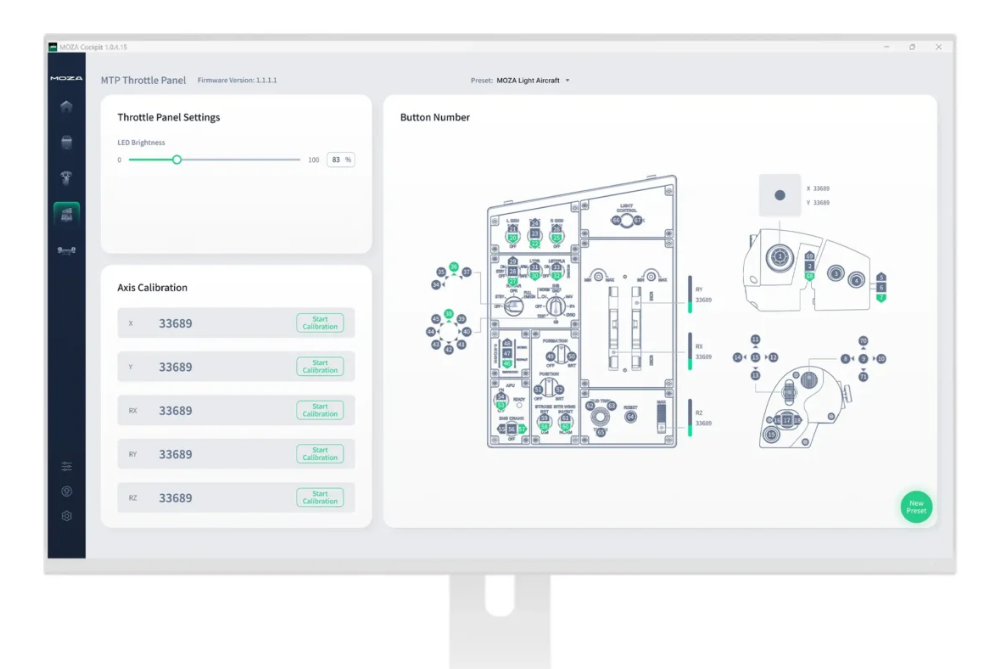This screenshot has height=669, width=996.
Task: Click hat direction 70 on right hat
Action: [863, 341]
